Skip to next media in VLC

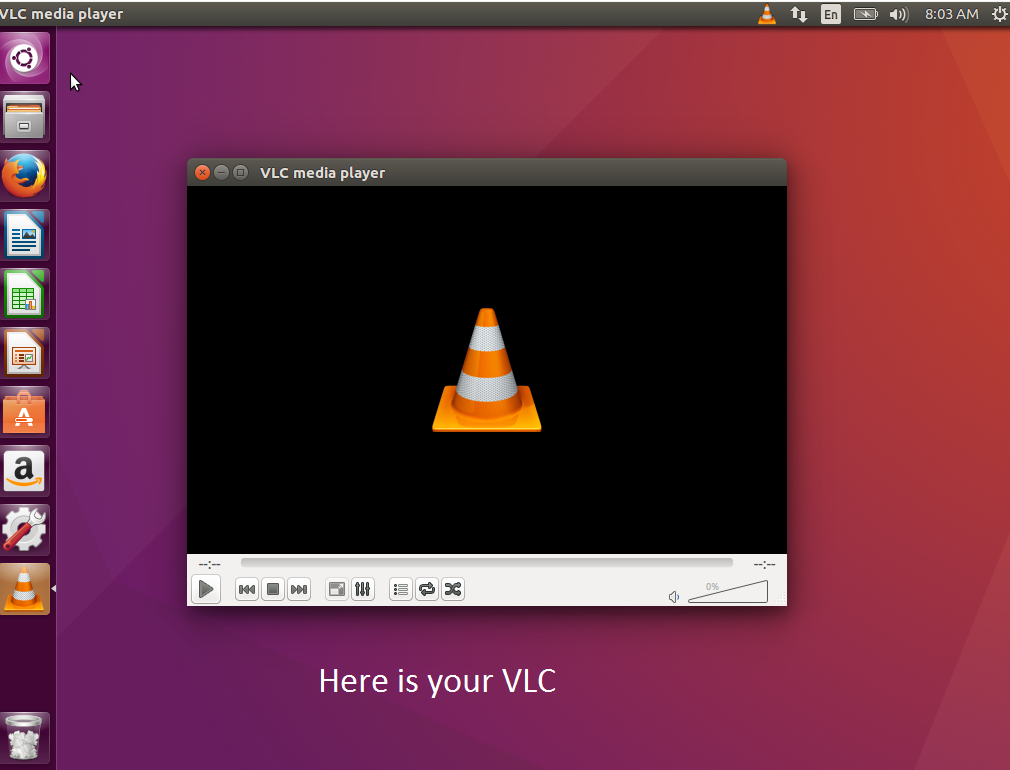tap(299, 589)
